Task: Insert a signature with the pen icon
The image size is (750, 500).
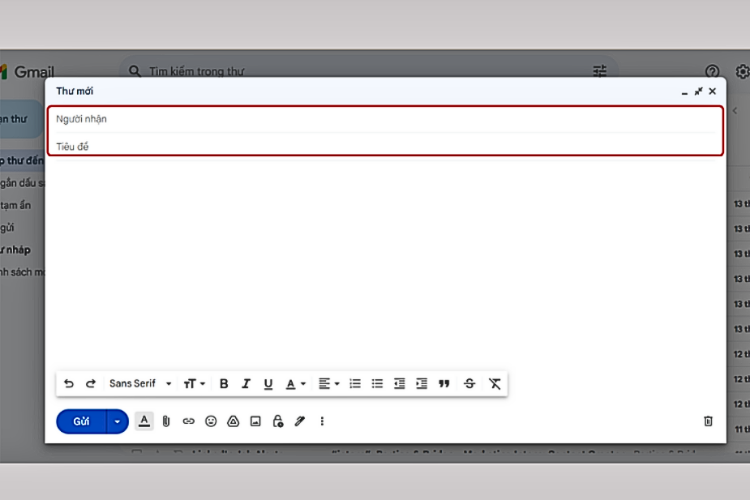Action: point(300,421)
